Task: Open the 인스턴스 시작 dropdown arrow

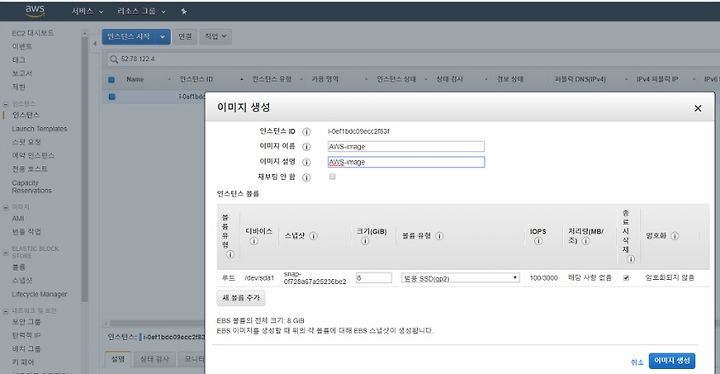Action: tap(163, 37)
